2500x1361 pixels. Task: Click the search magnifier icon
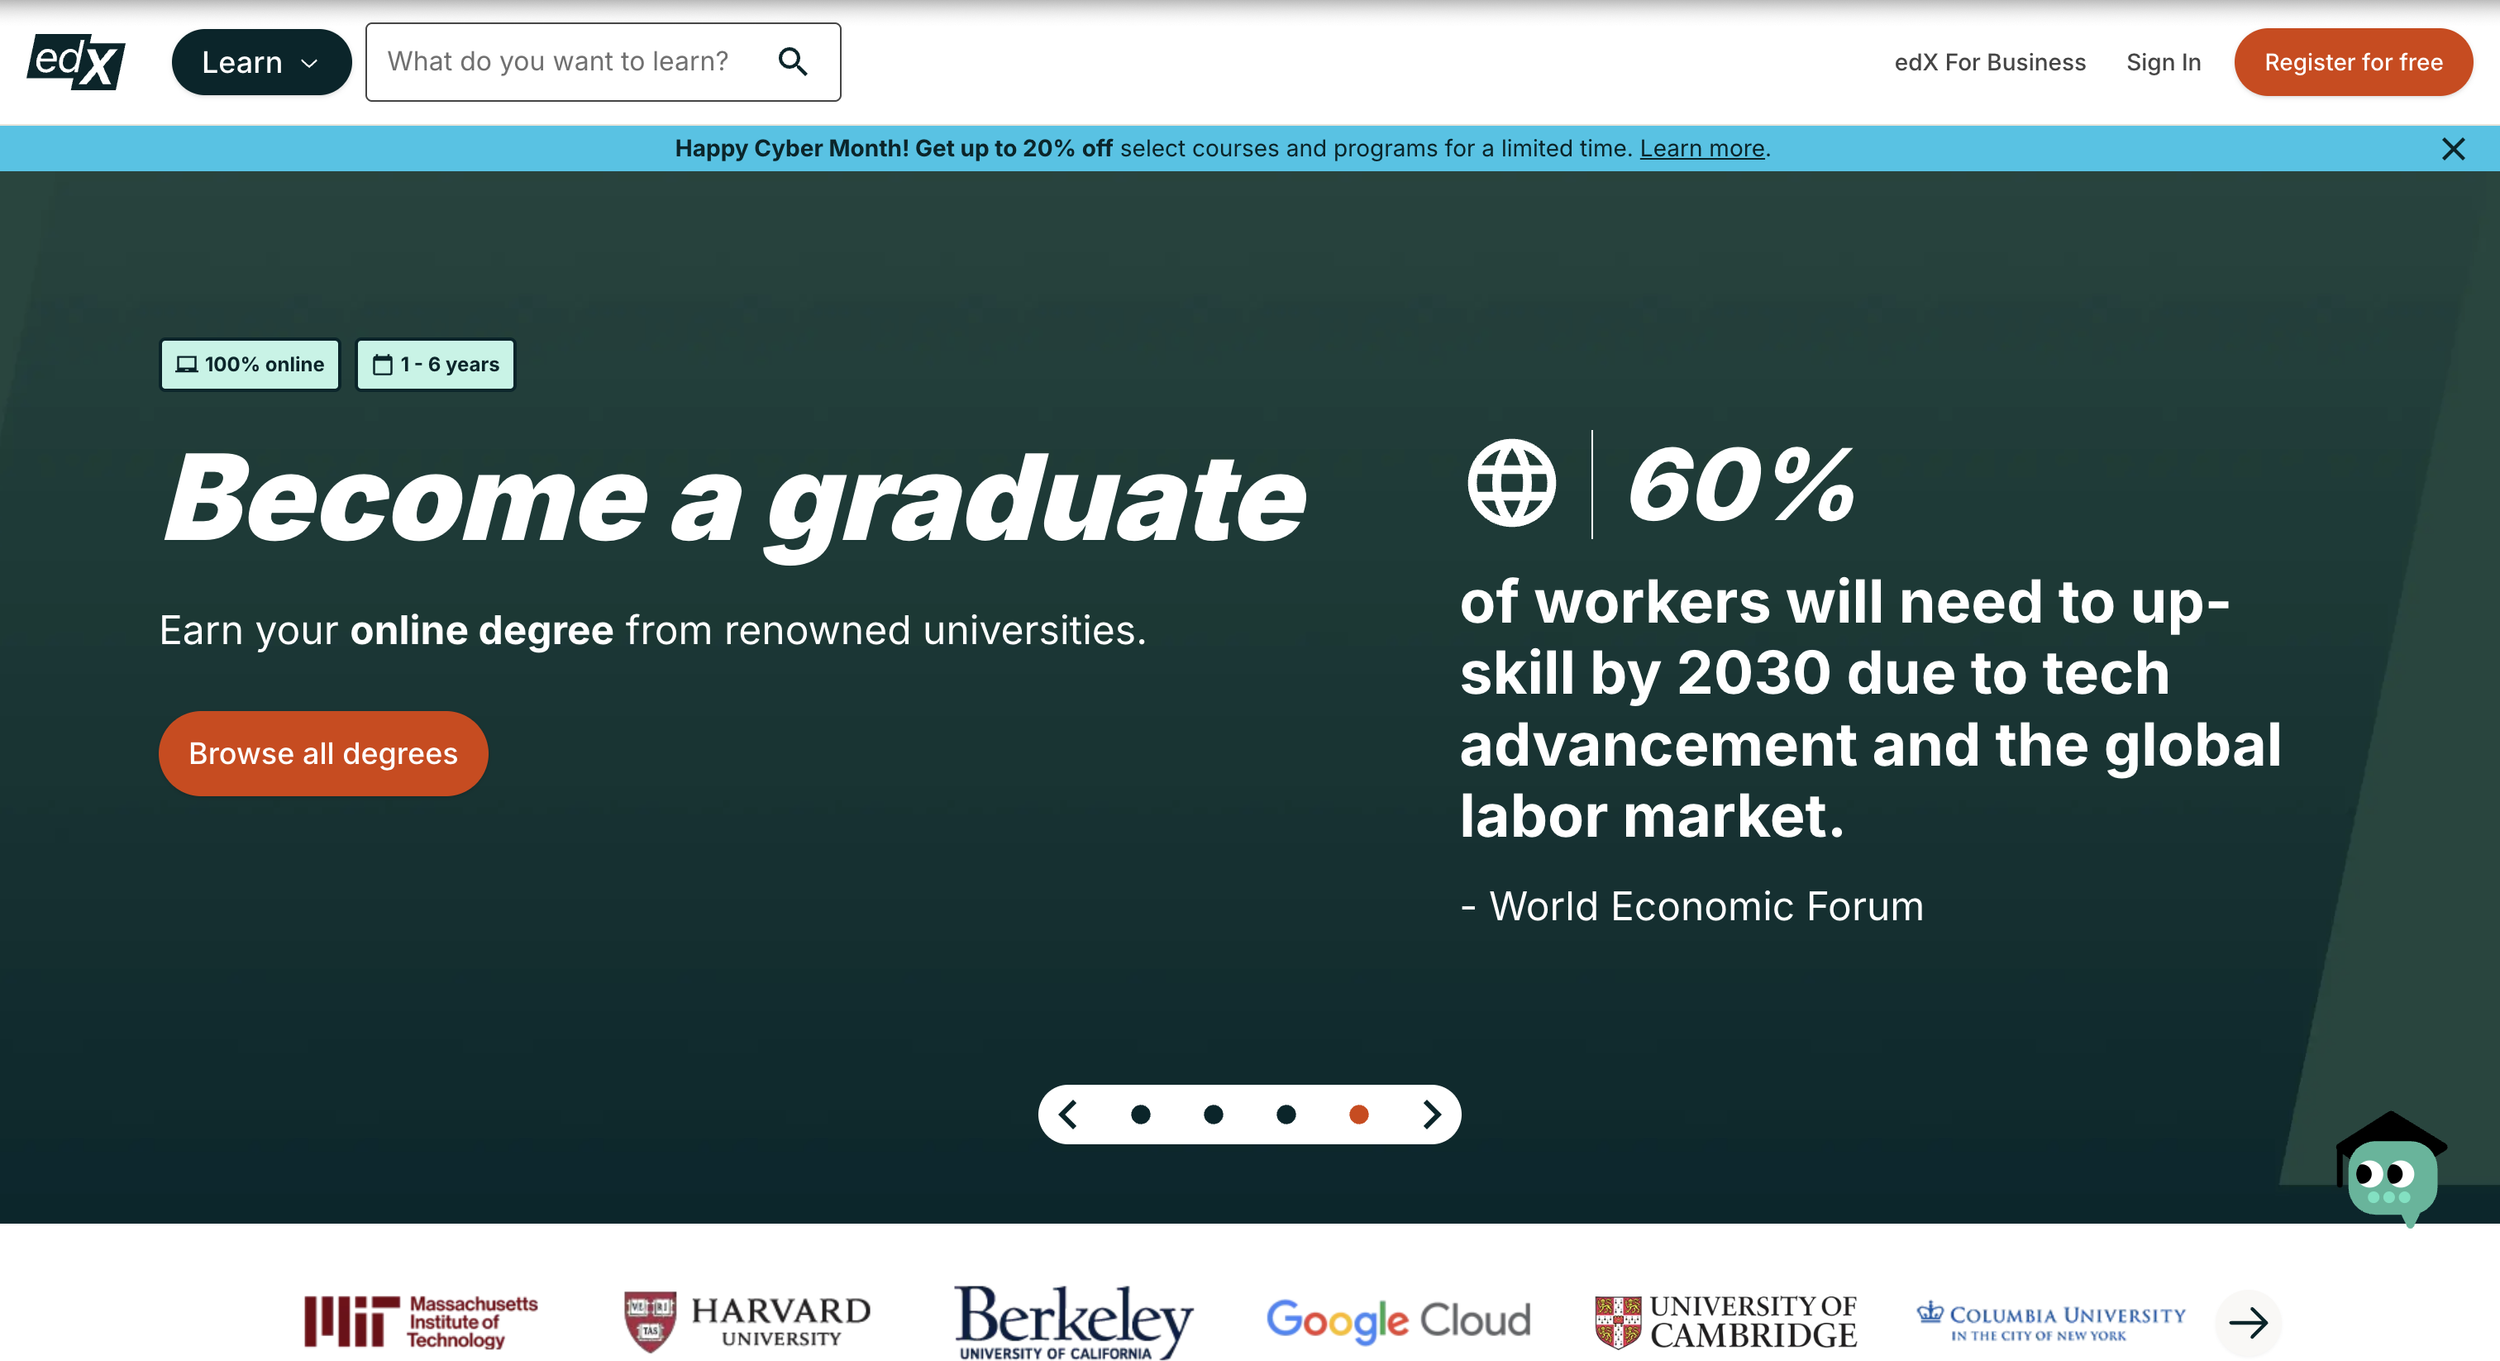793,62
